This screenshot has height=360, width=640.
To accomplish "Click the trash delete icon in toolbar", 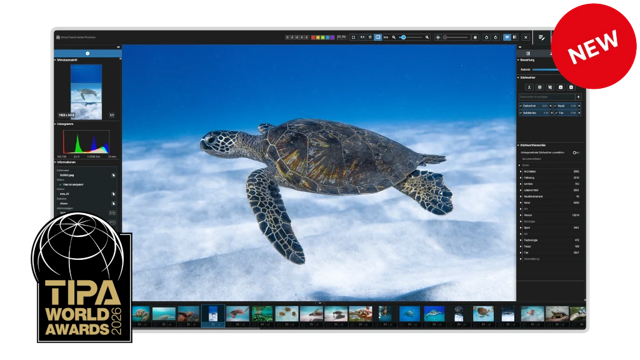I will point(370,38).
